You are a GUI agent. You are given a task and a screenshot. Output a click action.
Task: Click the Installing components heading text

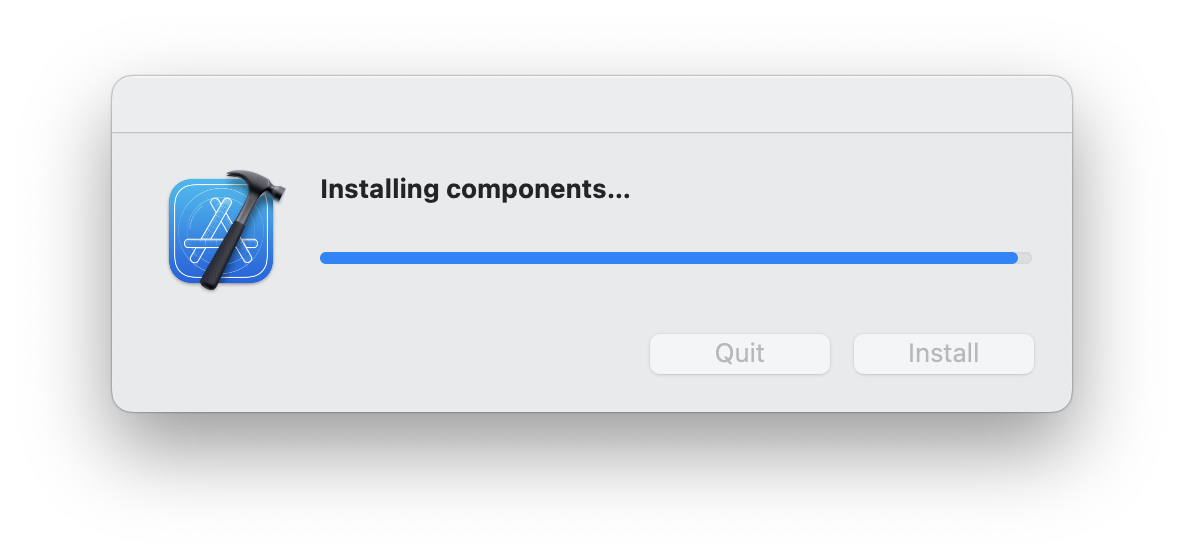click(x=475, y=189)
